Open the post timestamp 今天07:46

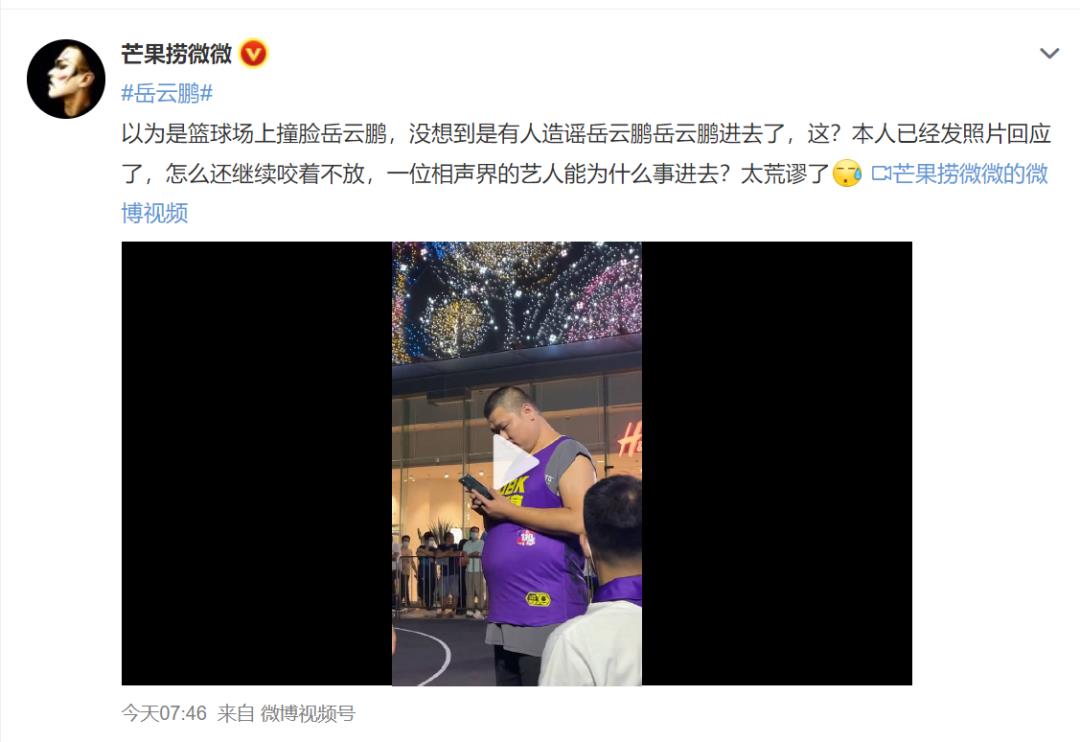coord(164,713)
